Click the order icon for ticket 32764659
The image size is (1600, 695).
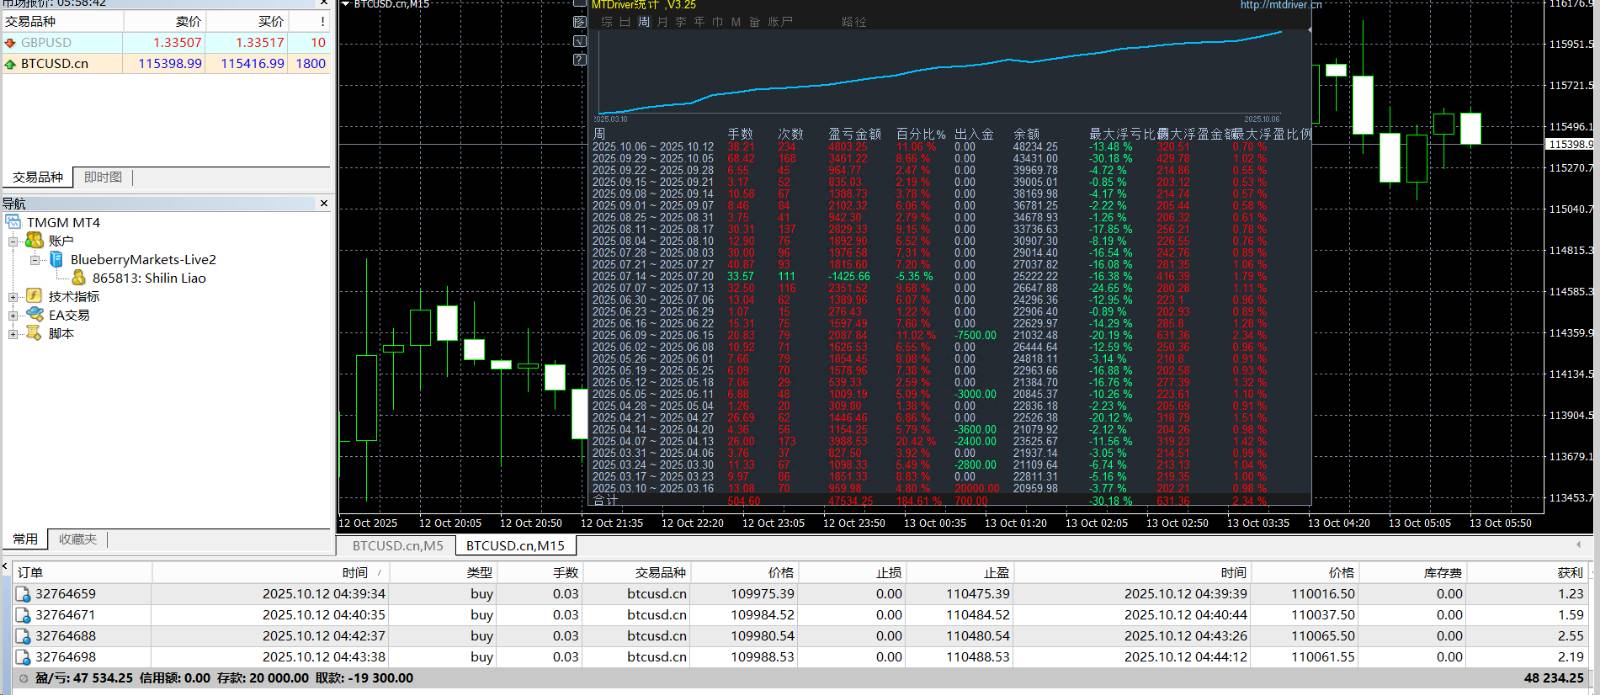(23, 594)
